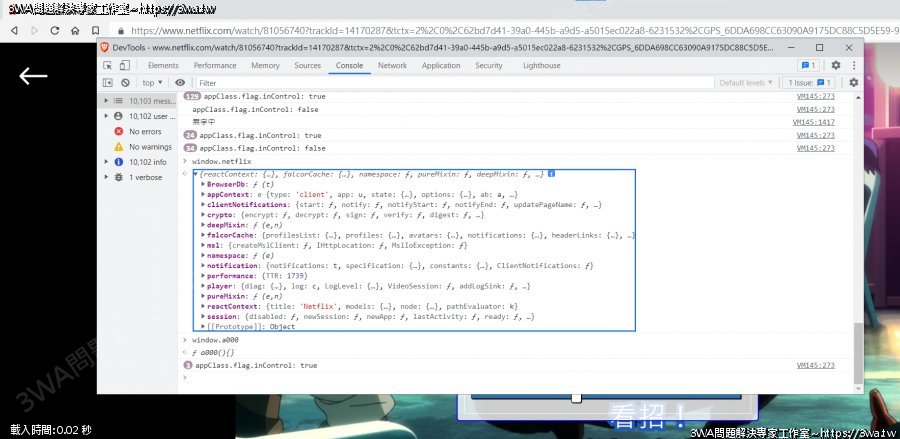Open DevTools three-dot more options menu
The height and width of the screenshot is (439, 900).
pos(854,66)
